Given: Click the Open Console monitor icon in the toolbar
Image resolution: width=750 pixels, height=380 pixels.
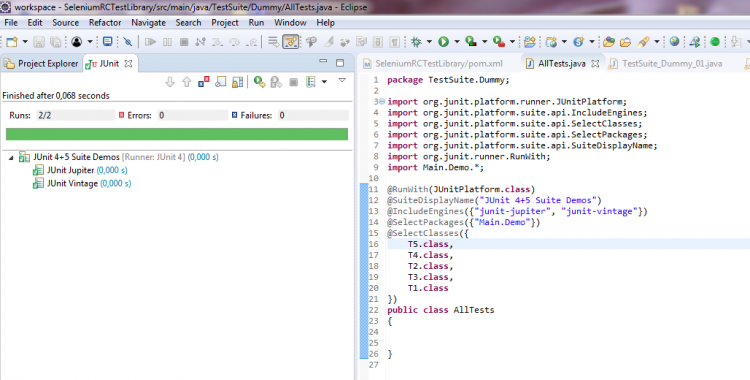Looking at the screenshot, I should [108, 42].
